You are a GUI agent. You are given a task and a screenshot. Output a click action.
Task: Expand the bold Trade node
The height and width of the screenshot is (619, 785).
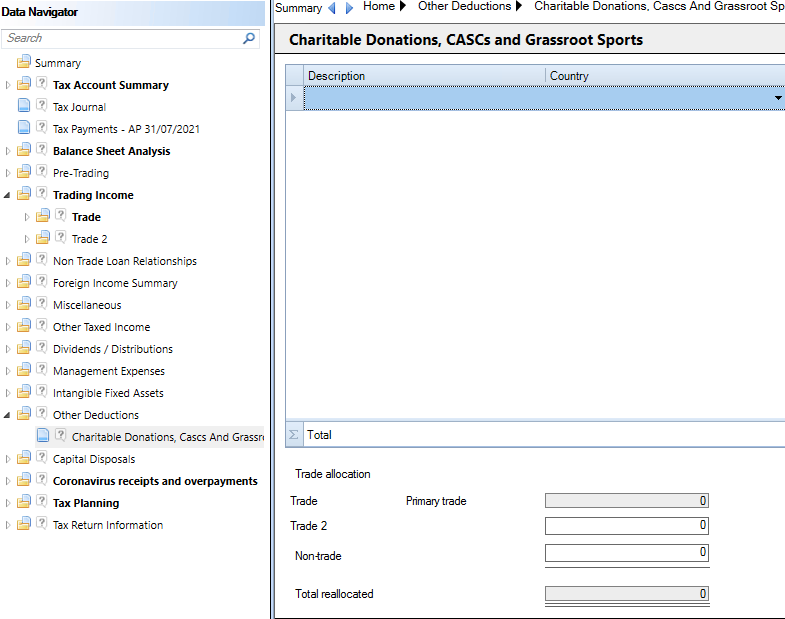pos(27,217)
